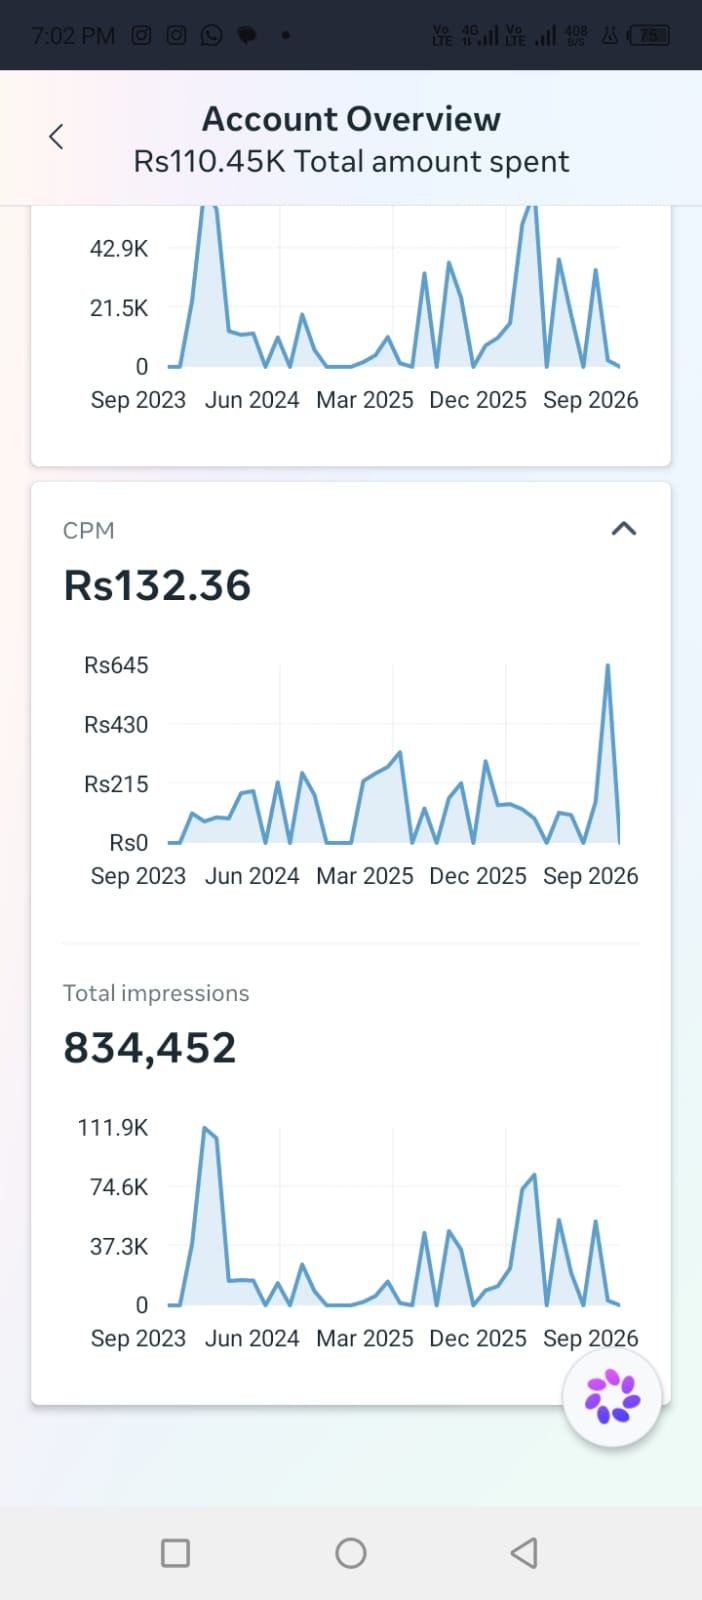This screenshot has width=702, height=1600.
Task: Tap the Rs645 axis label on CPM chart
Action: [x=116, y=665]
